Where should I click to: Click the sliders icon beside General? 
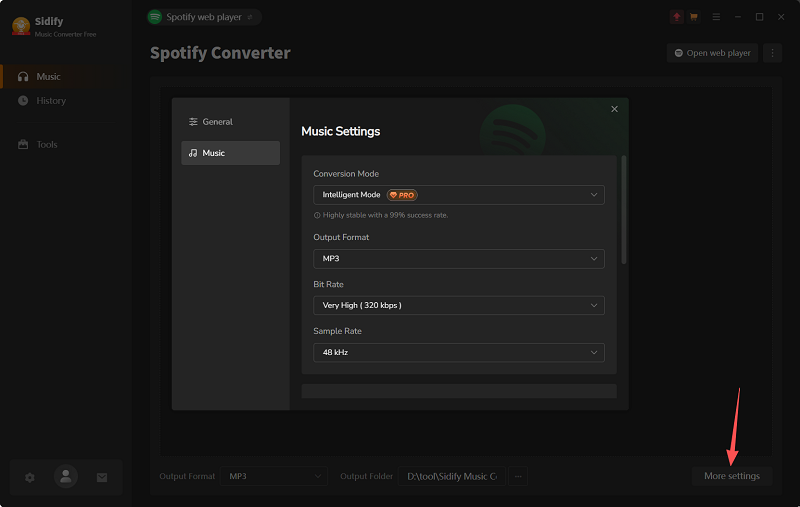click(x=193, y=122)
